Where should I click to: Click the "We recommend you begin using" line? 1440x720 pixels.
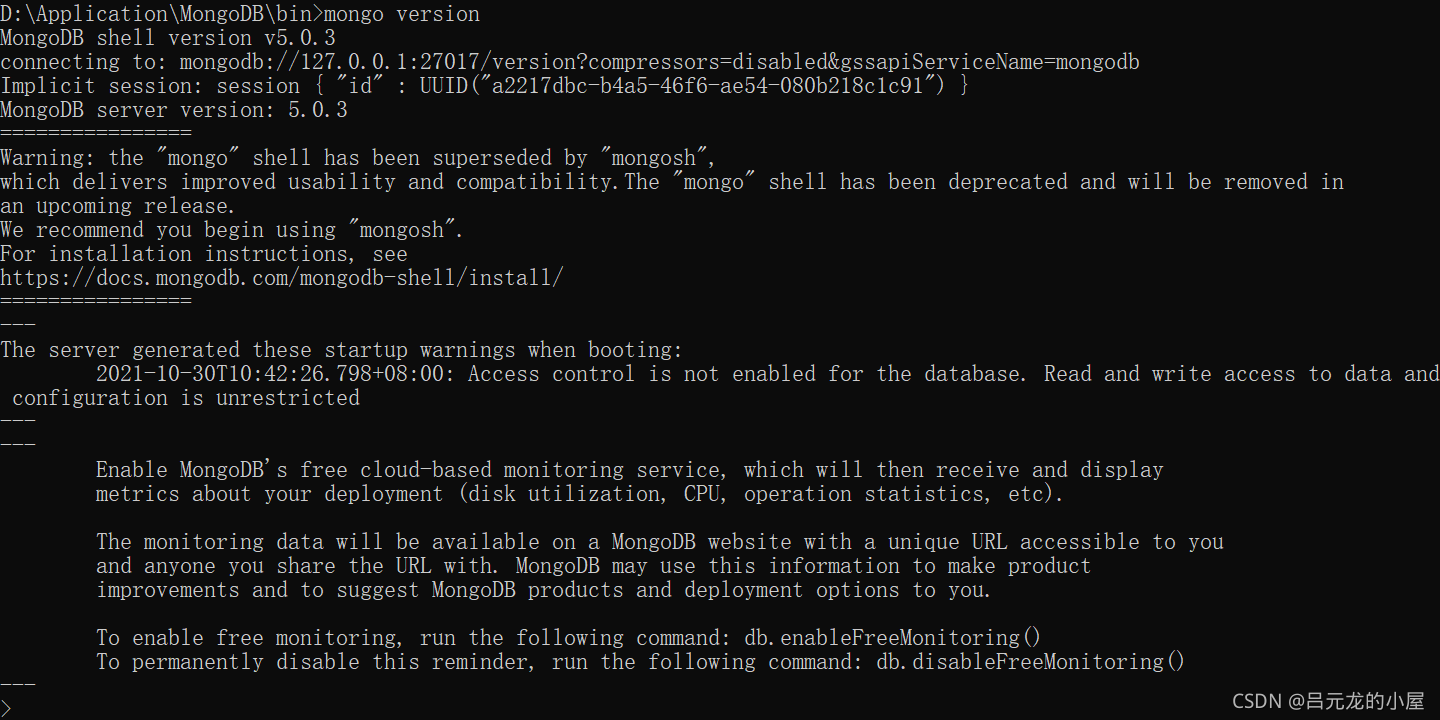(x=232, y=230)
